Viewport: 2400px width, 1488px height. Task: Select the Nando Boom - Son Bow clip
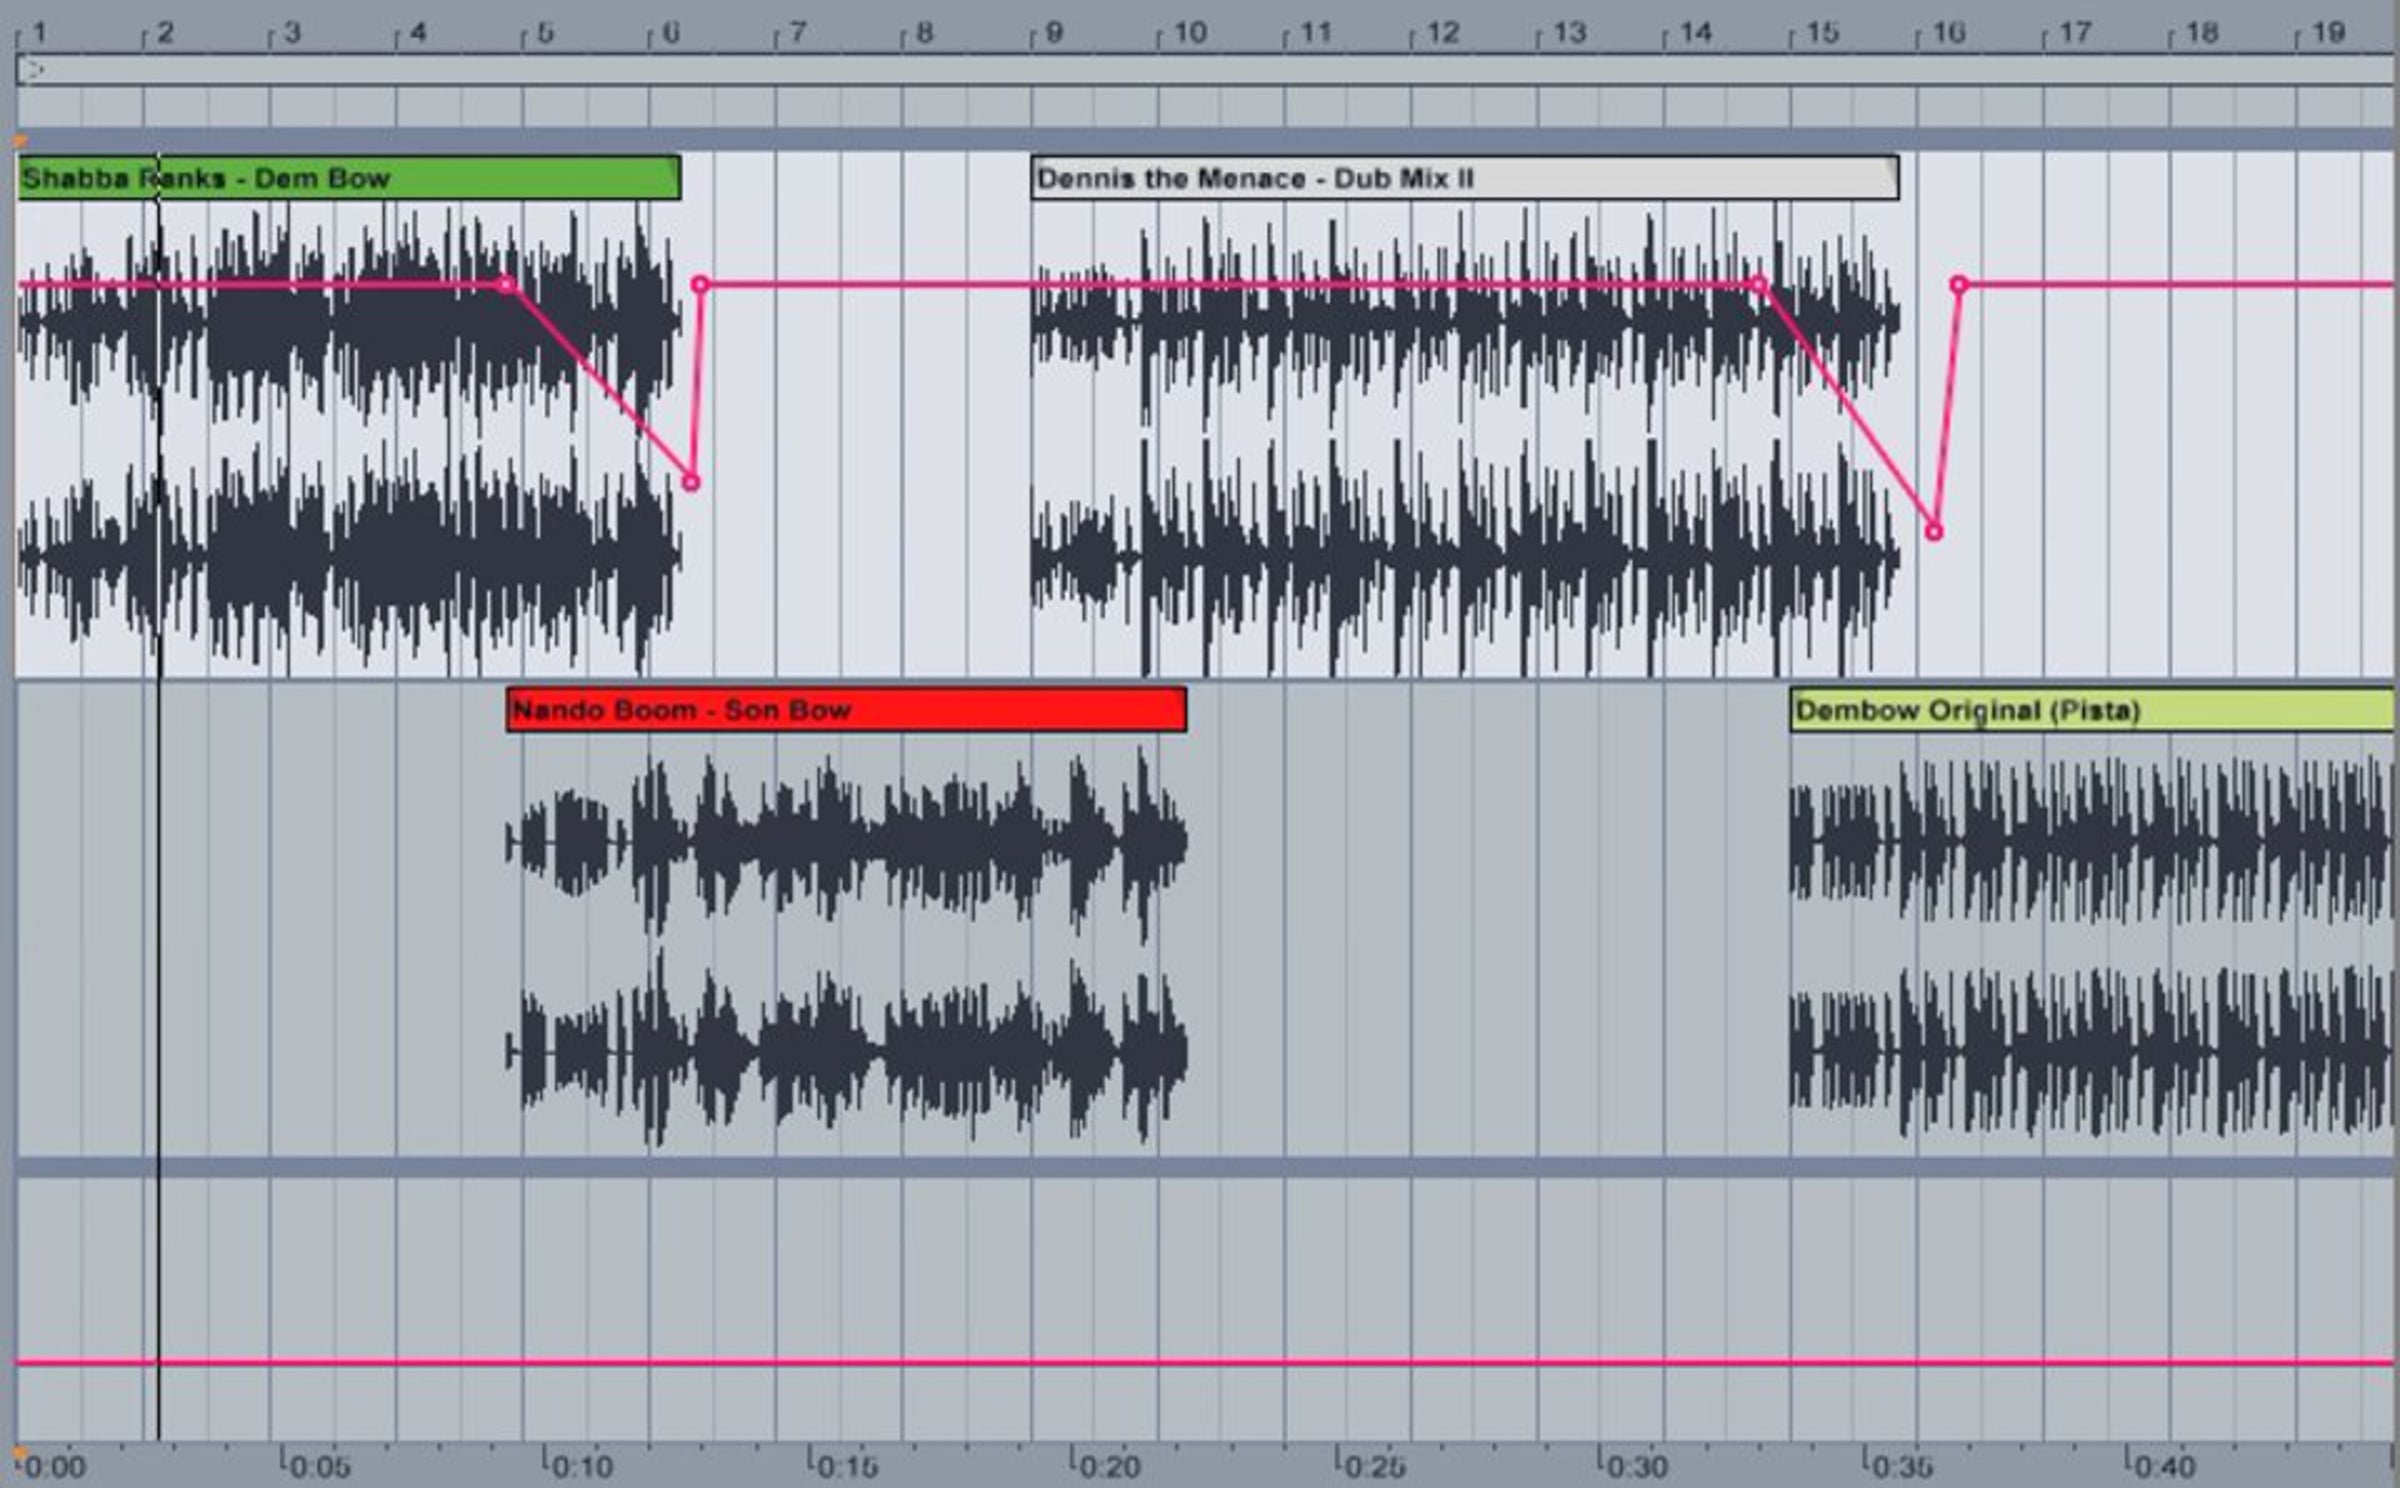tap(846, 709)
